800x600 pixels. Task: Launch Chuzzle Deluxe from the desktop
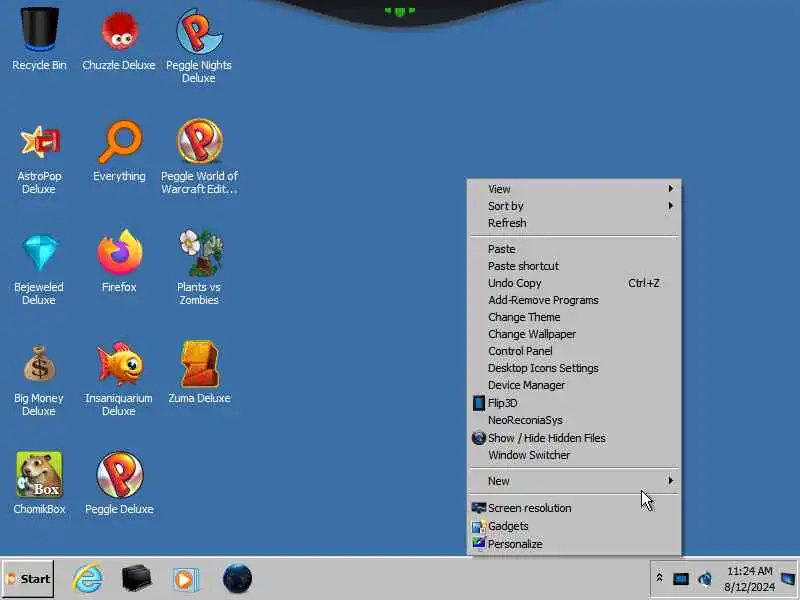click(119, 38)
